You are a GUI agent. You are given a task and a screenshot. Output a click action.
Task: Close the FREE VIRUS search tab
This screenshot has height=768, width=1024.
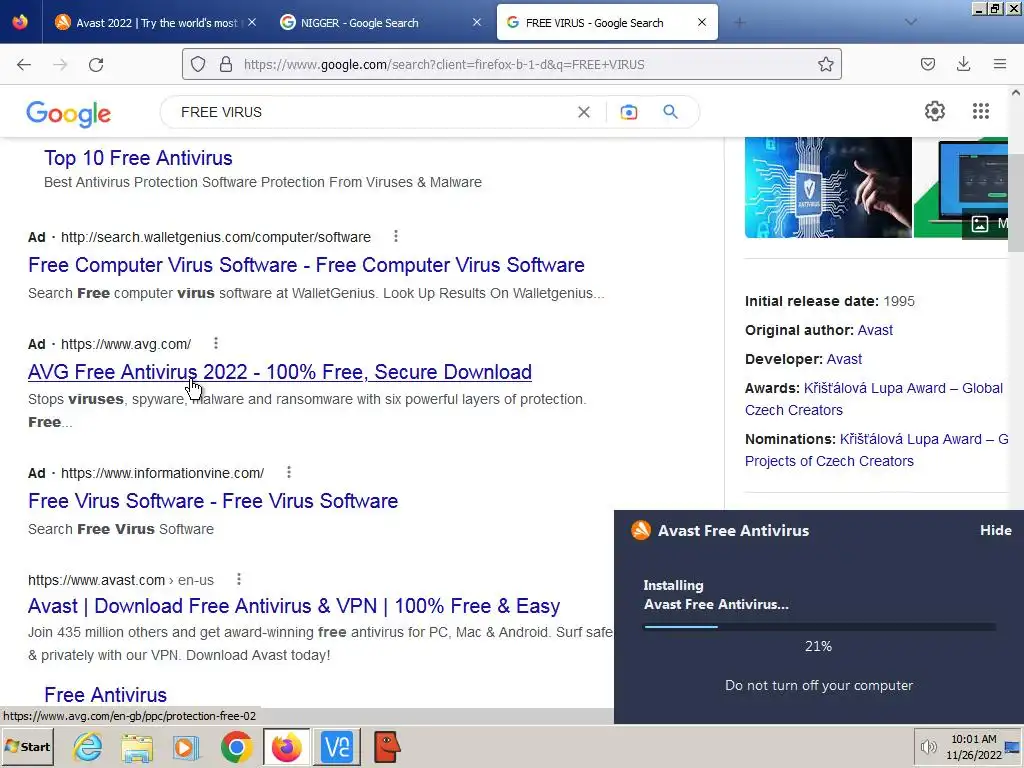[702, 22]
